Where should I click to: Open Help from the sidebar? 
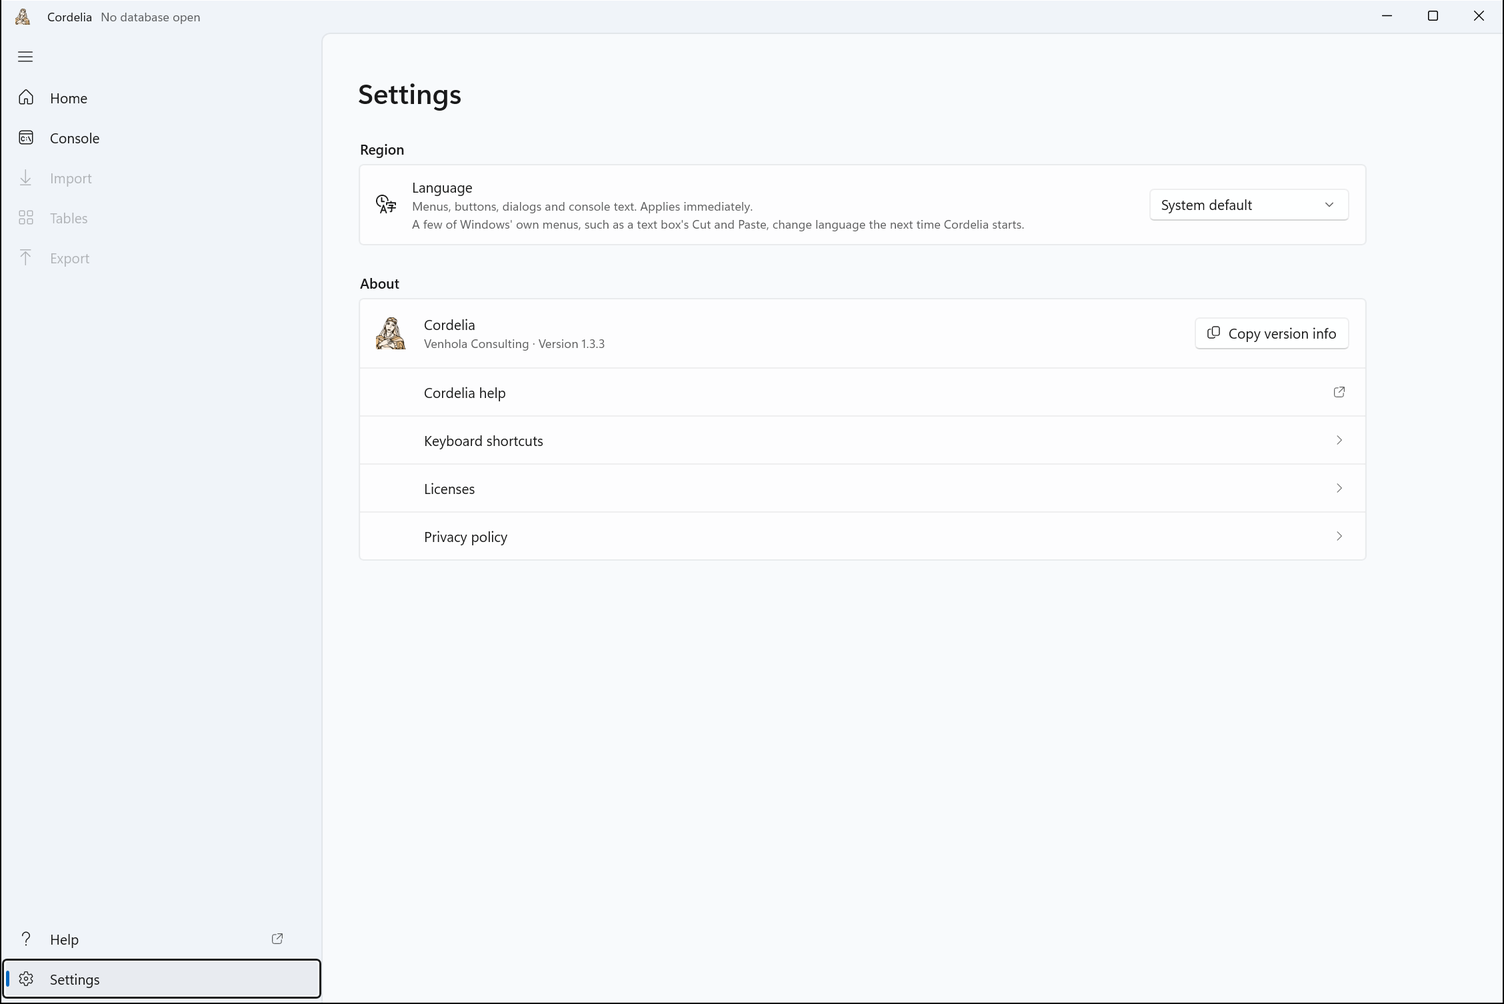point(161,939)
